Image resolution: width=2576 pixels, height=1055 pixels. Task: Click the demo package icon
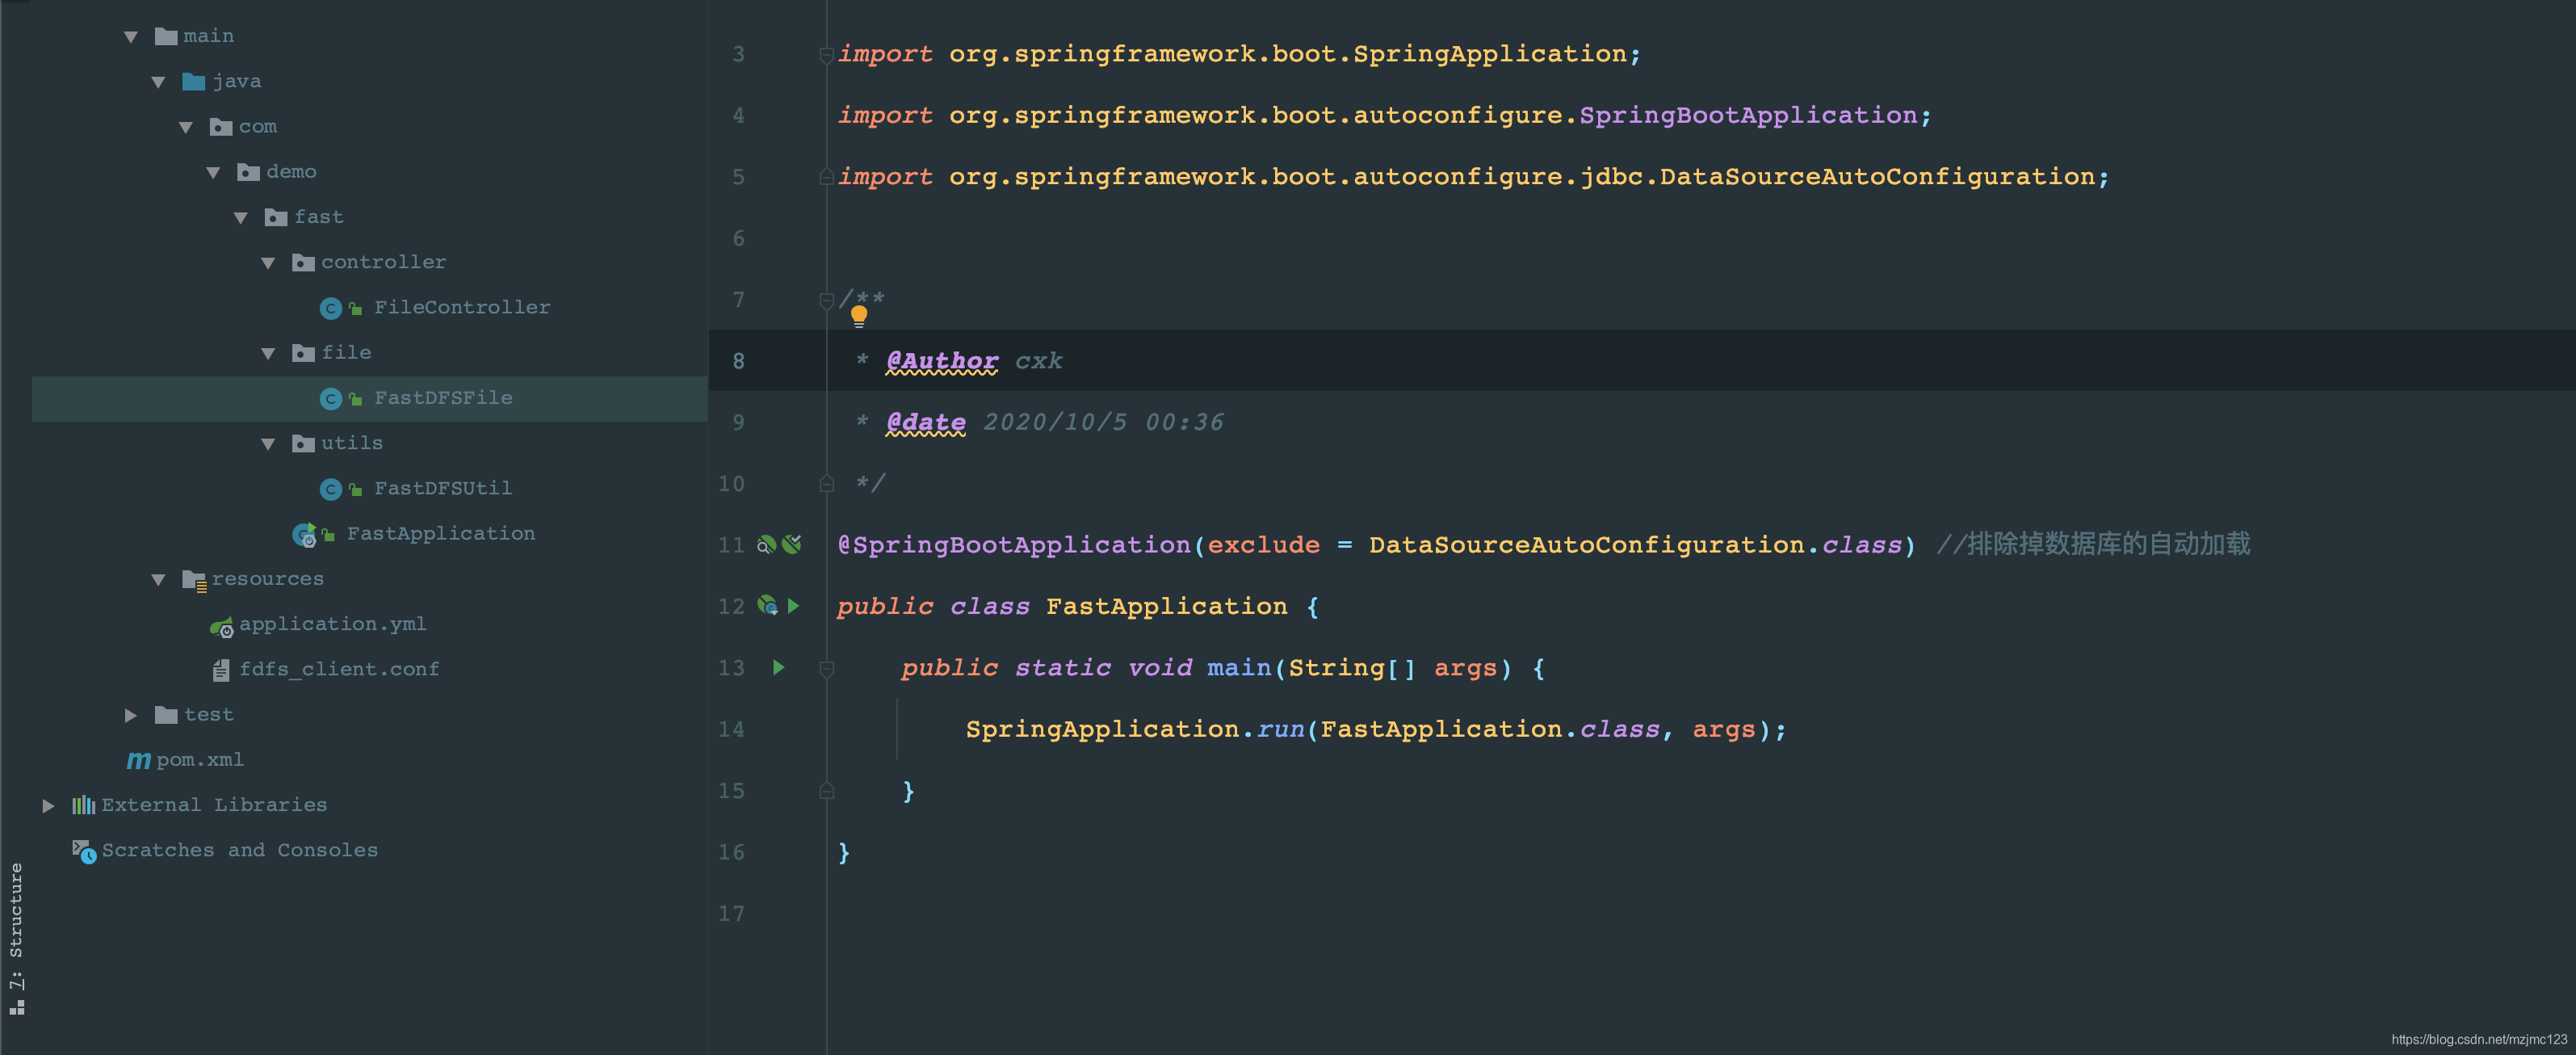click(x=249, y=172)
